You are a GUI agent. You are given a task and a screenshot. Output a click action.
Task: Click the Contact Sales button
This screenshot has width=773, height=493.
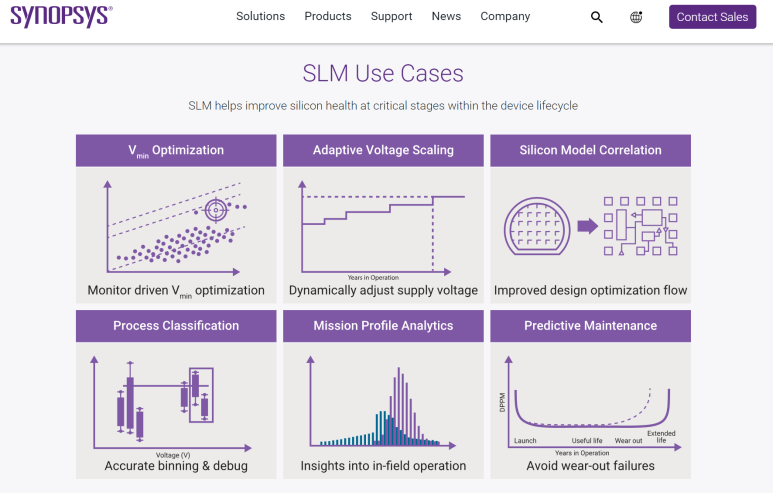click(712, 17)
